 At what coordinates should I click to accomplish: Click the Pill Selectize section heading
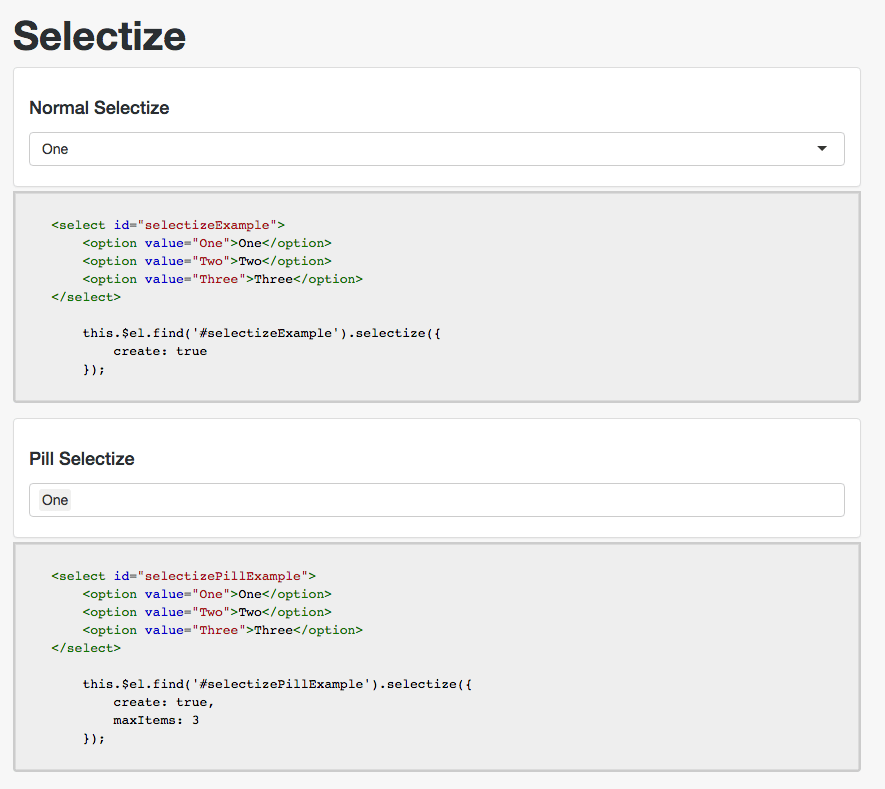pyautogui.click(x=82, y=459)
